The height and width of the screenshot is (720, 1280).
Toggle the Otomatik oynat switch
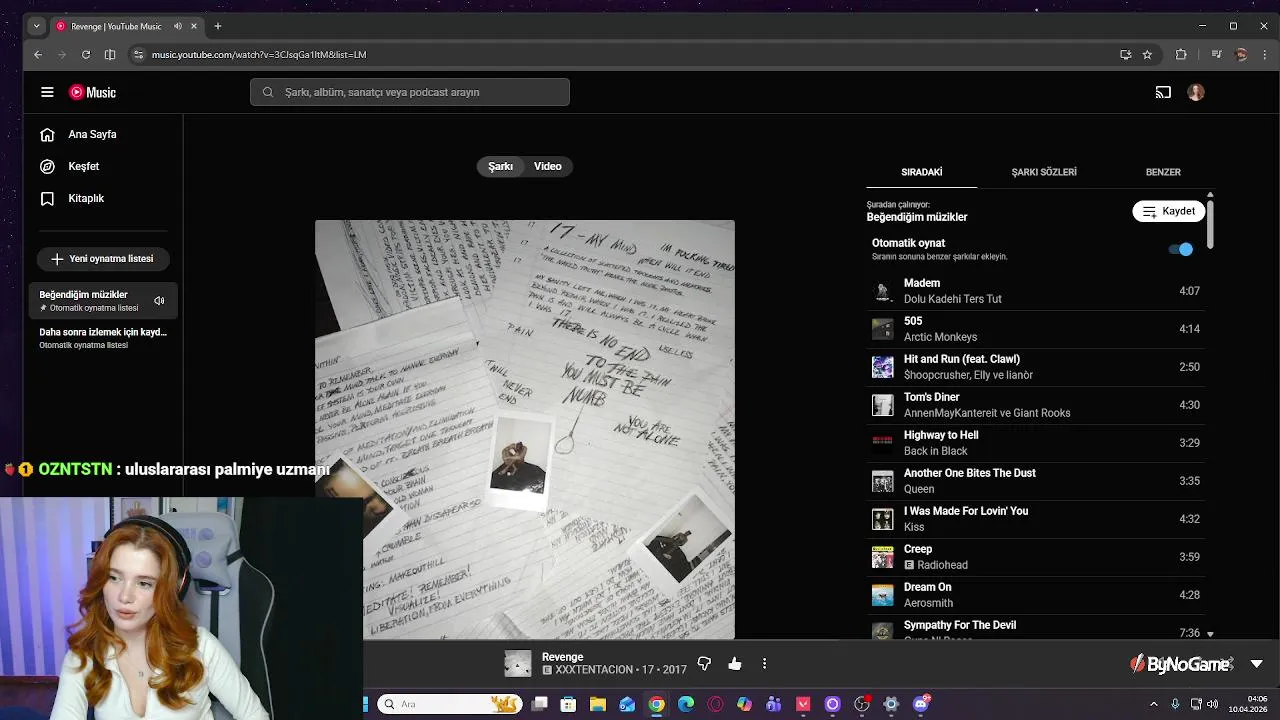tap(1181, 249)
